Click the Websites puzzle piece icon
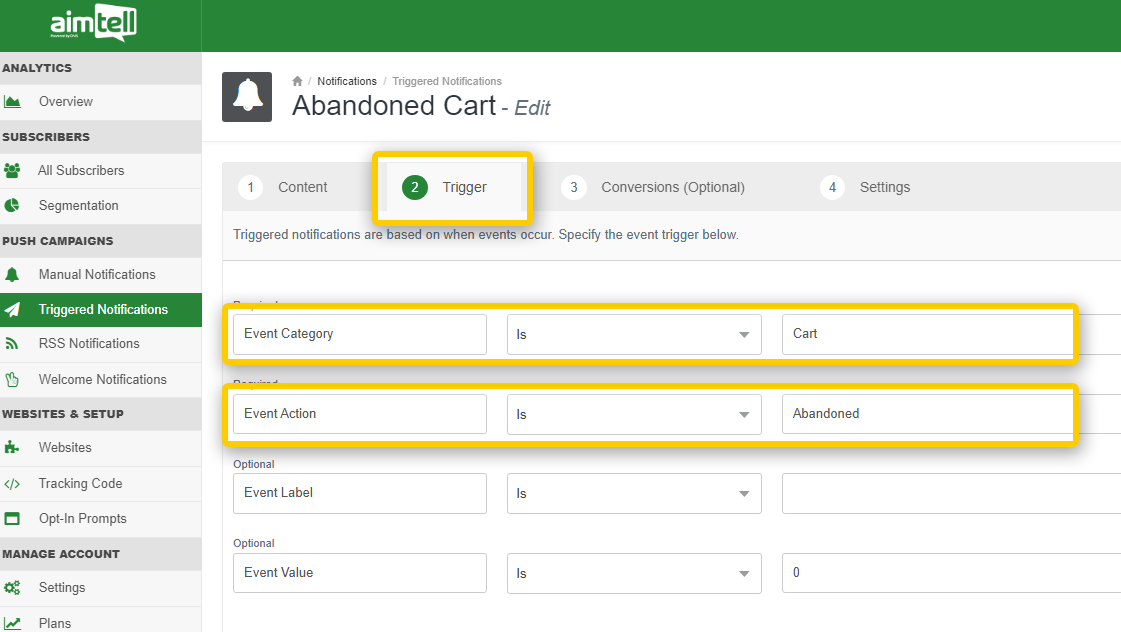This screenshot has height=632, width=1121. 12,448
